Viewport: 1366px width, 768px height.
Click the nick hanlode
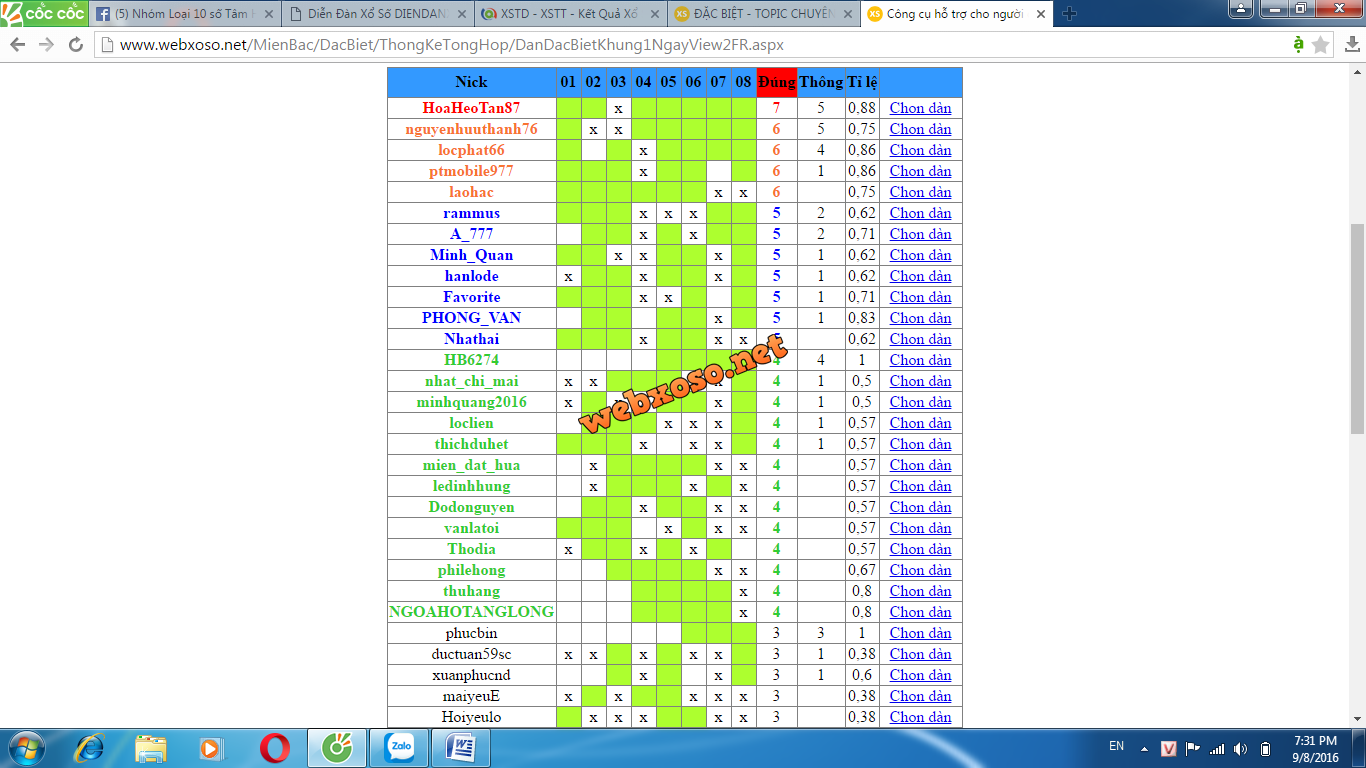(x=471, y=276)
